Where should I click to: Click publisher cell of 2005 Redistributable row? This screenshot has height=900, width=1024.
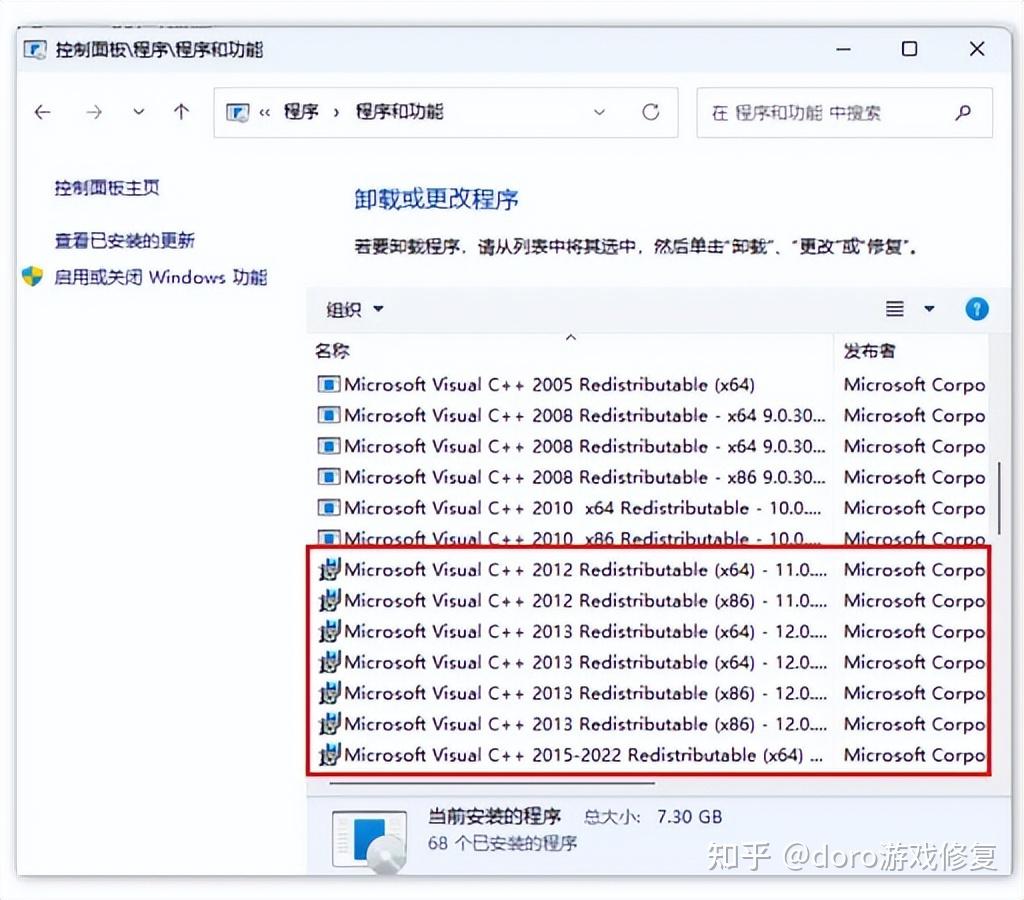tap(914, 385)
